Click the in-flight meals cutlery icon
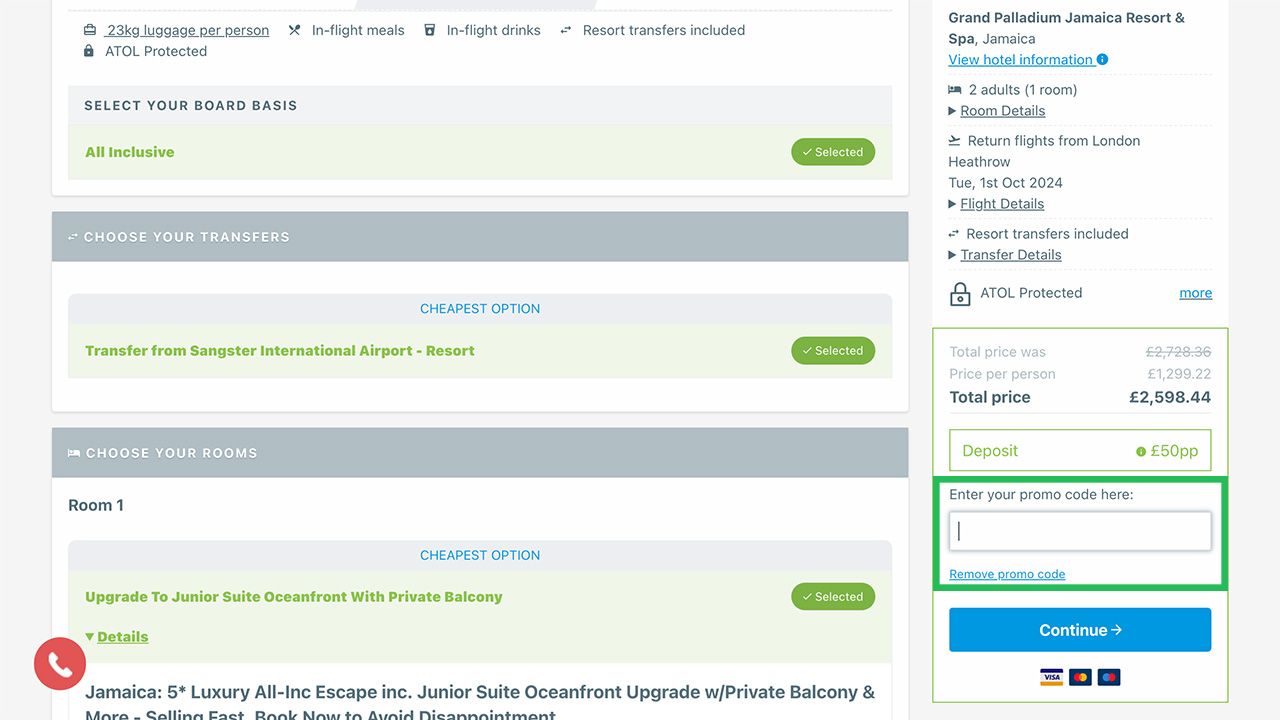Screen dimensions: 1280x720 tap(294, 30)
